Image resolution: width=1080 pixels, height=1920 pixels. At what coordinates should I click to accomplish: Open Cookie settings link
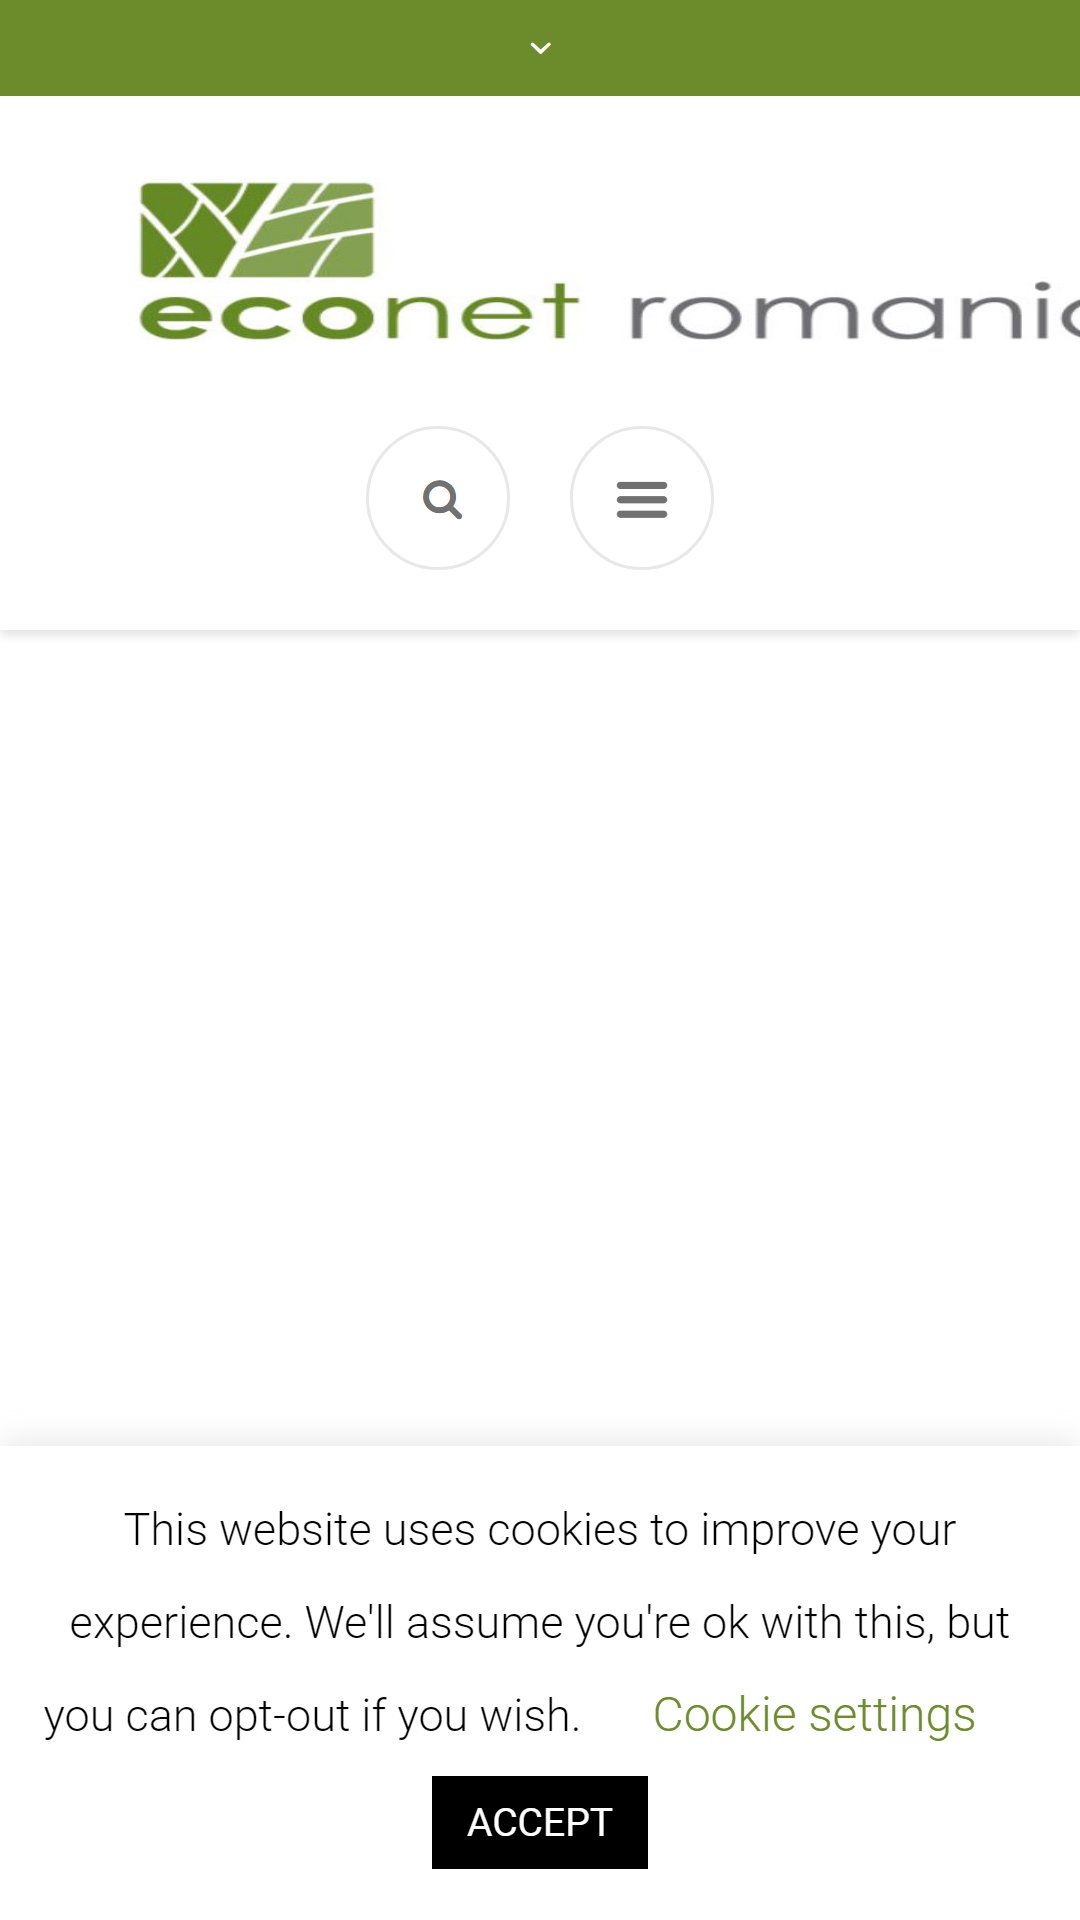point(814,1714)
